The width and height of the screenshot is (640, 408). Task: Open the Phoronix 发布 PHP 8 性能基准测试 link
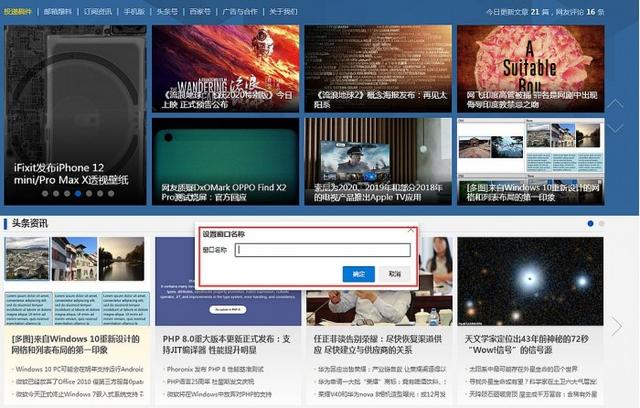coord(215,369)
